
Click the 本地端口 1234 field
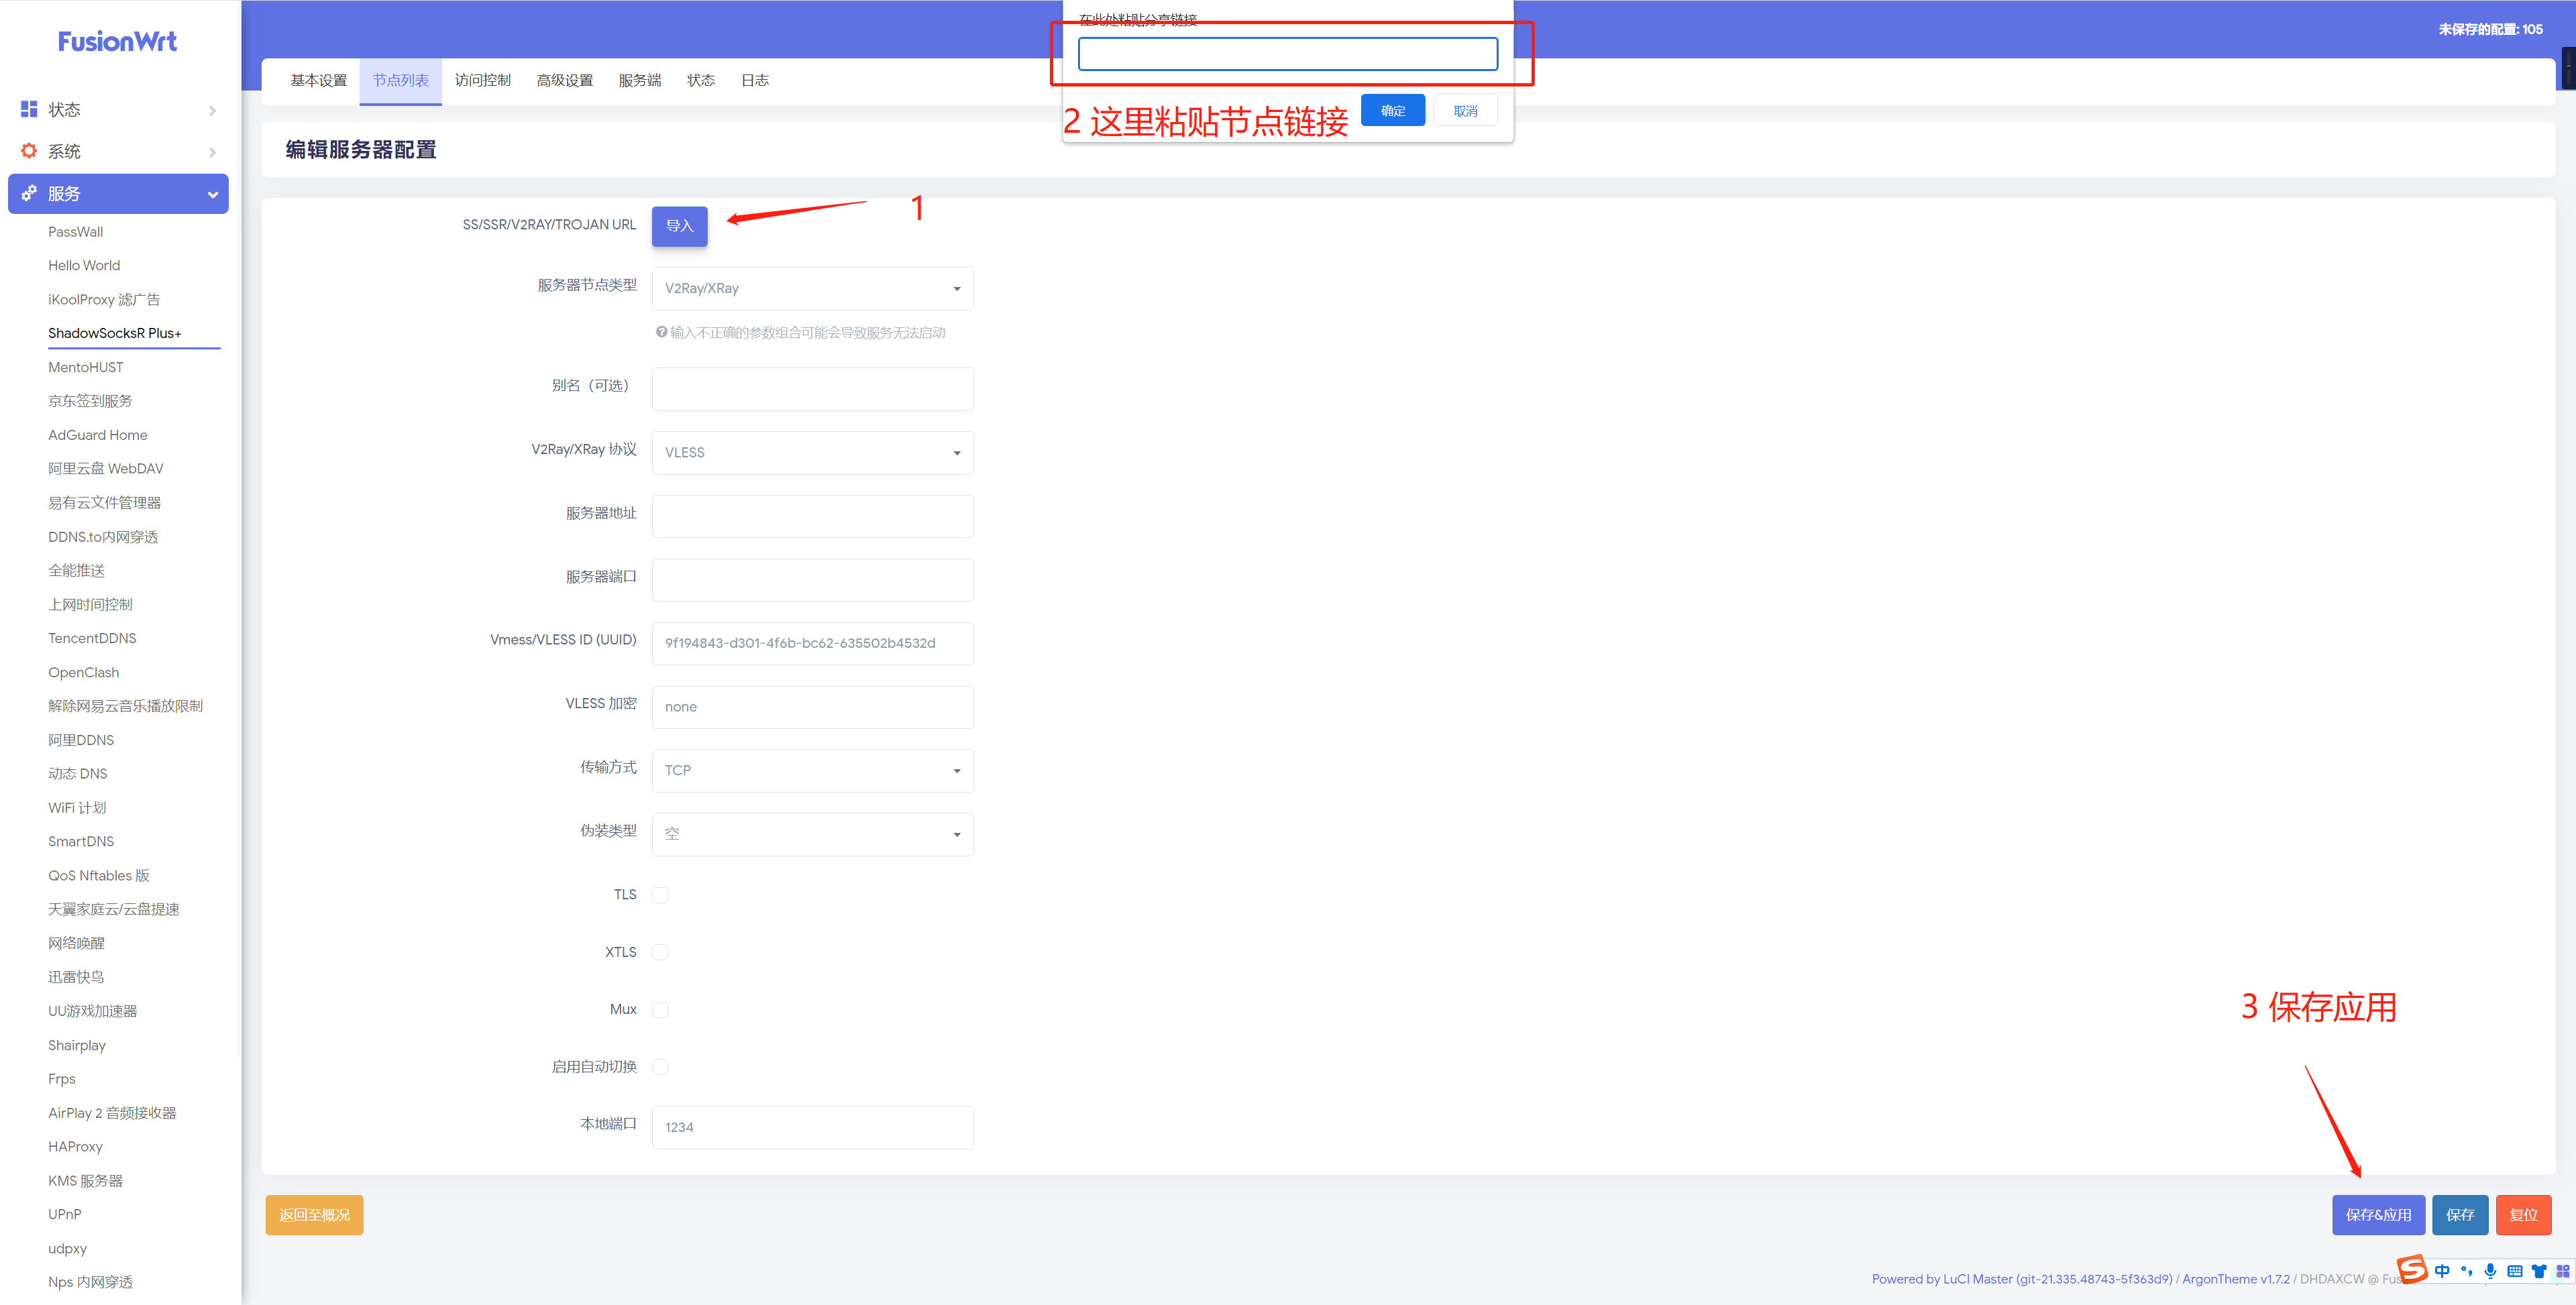click(x=812, y=1127)
